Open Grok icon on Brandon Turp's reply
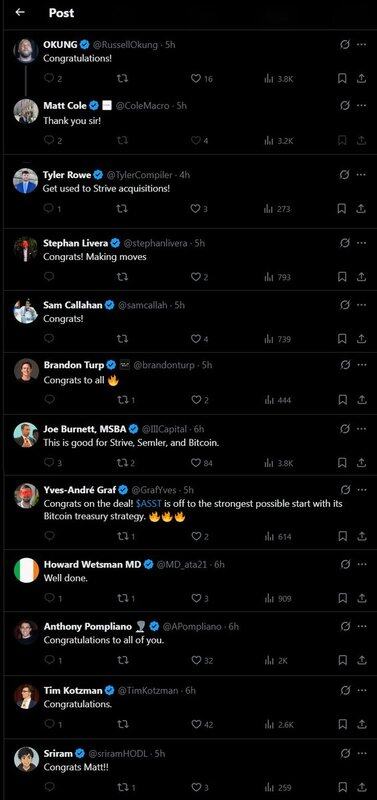Image resolution: width=377 pixels, height=800 pixels. point(345,365)
